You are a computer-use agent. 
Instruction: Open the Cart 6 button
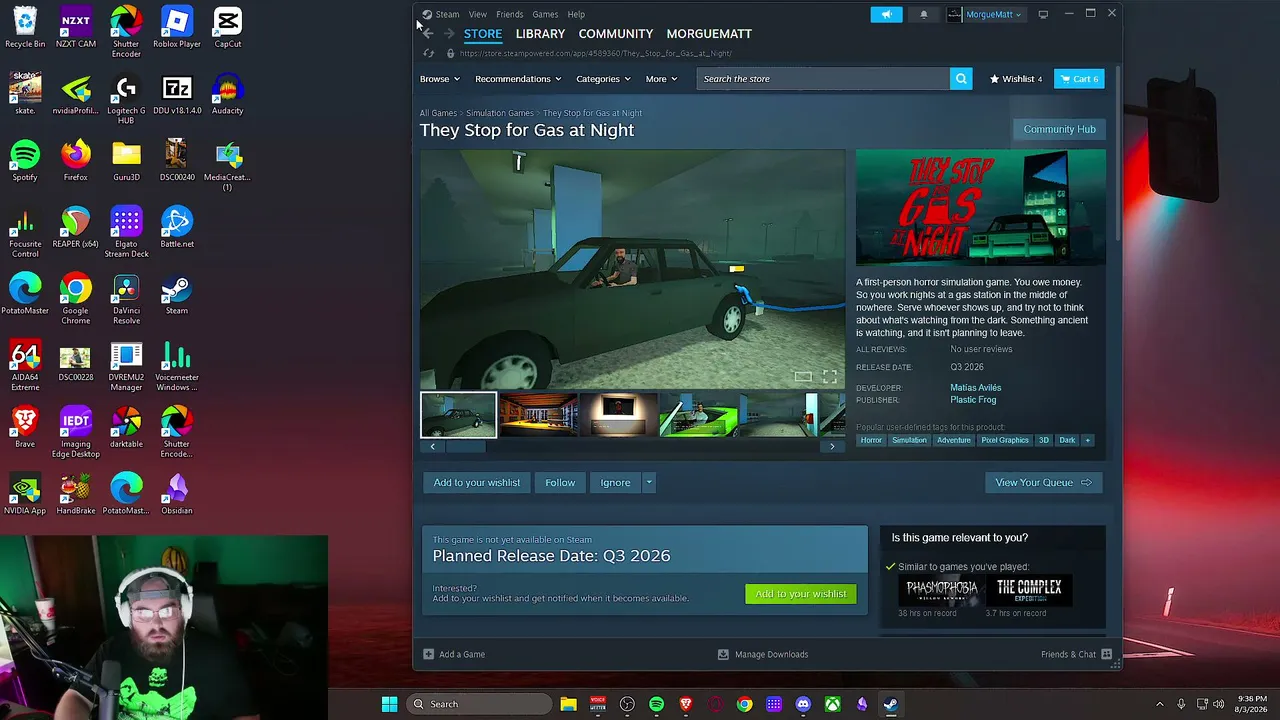(1079, 79)
